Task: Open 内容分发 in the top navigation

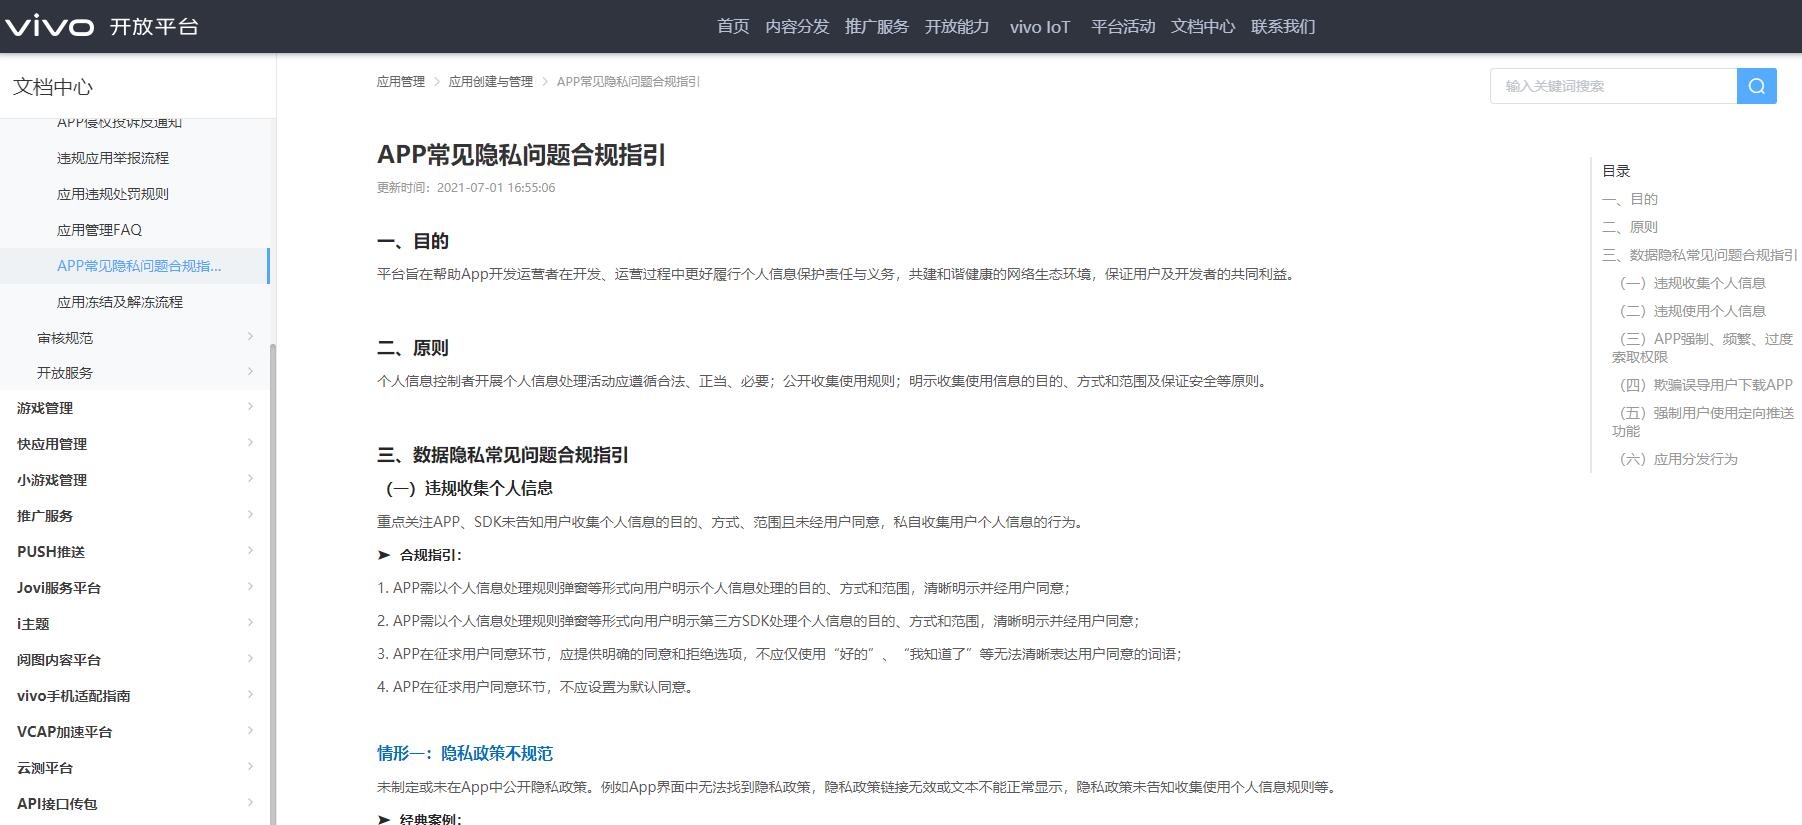Action: click(797, 27)
